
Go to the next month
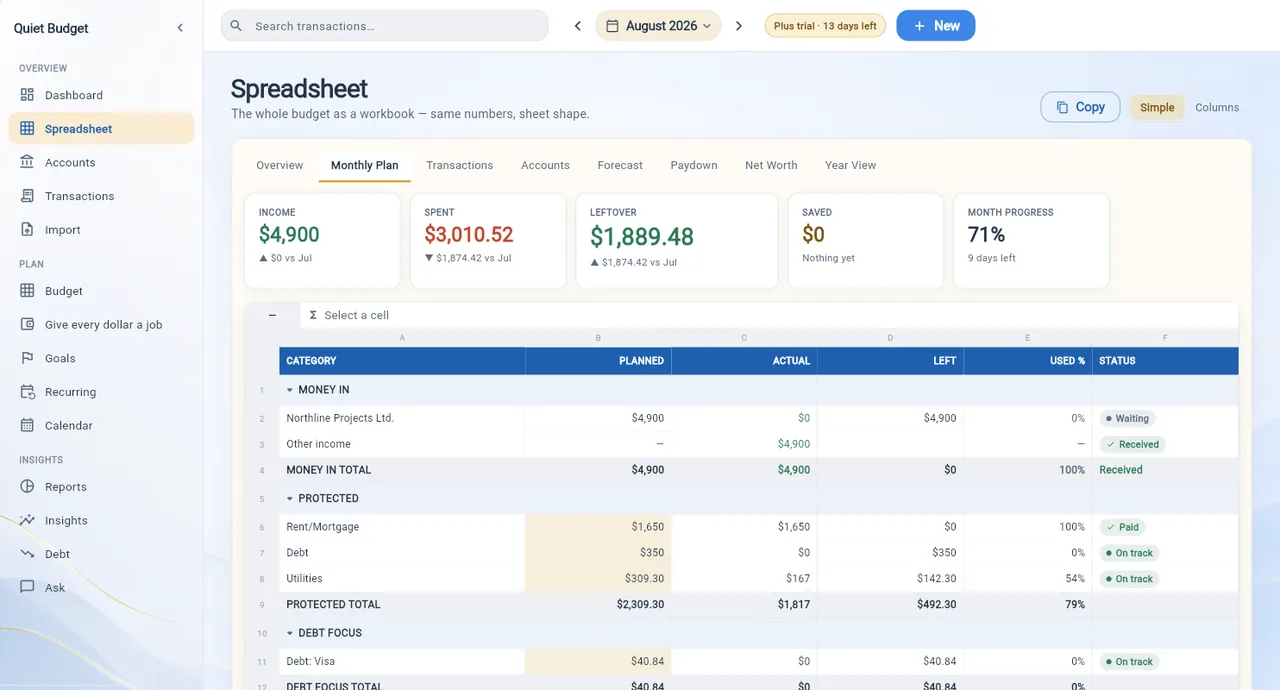point(739,26)
